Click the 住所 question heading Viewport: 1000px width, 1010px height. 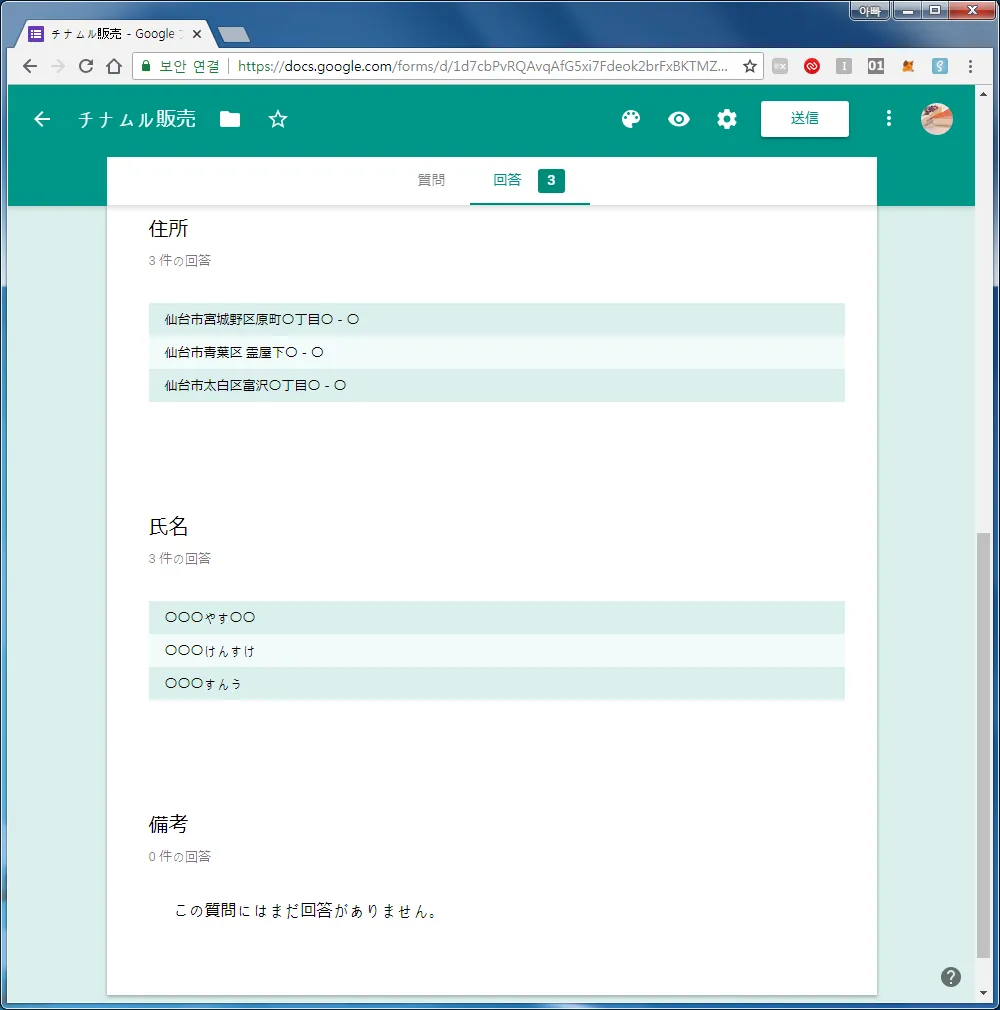coord(169,229)
